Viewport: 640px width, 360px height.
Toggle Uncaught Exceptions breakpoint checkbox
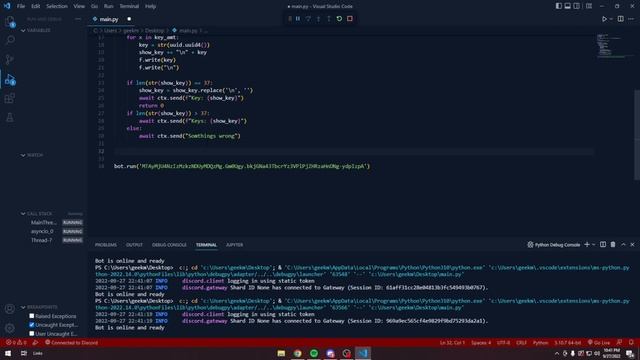(x=32, y=325)
